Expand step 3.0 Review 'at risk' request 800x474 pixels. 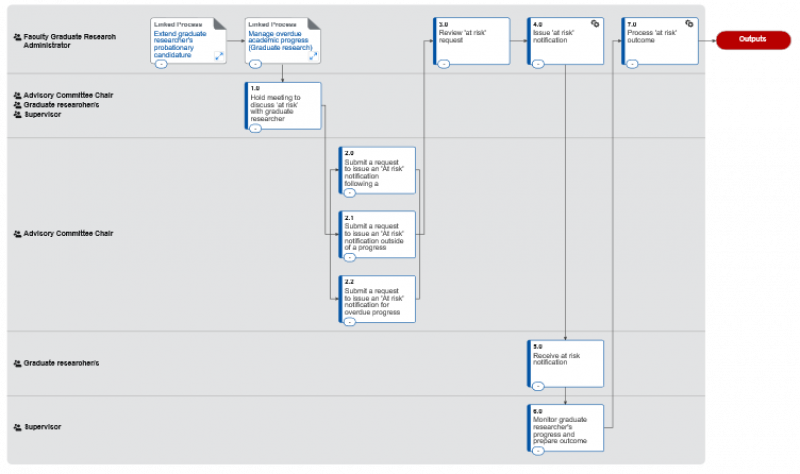pos(444,64)
